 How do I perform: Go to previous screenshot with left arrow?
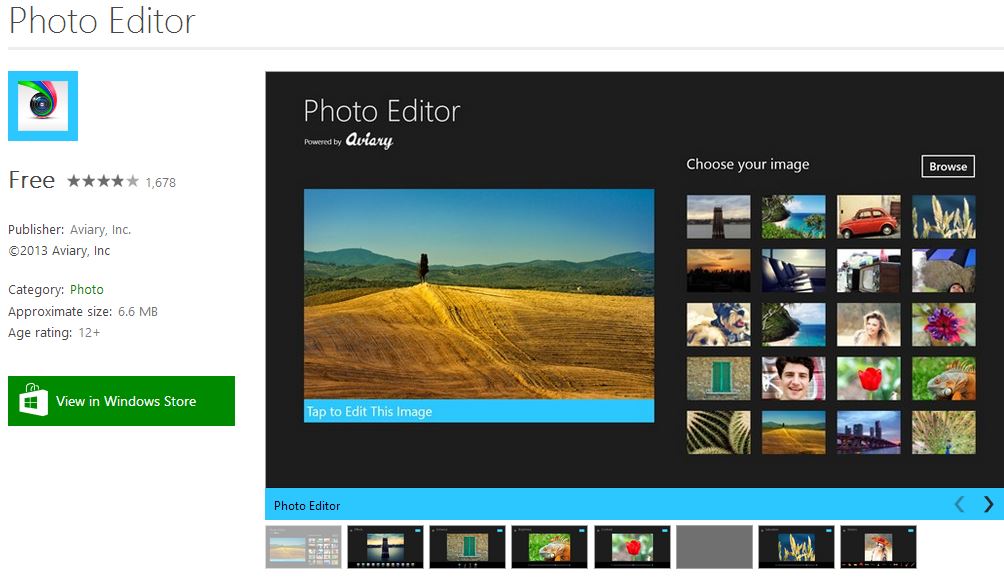959,504
